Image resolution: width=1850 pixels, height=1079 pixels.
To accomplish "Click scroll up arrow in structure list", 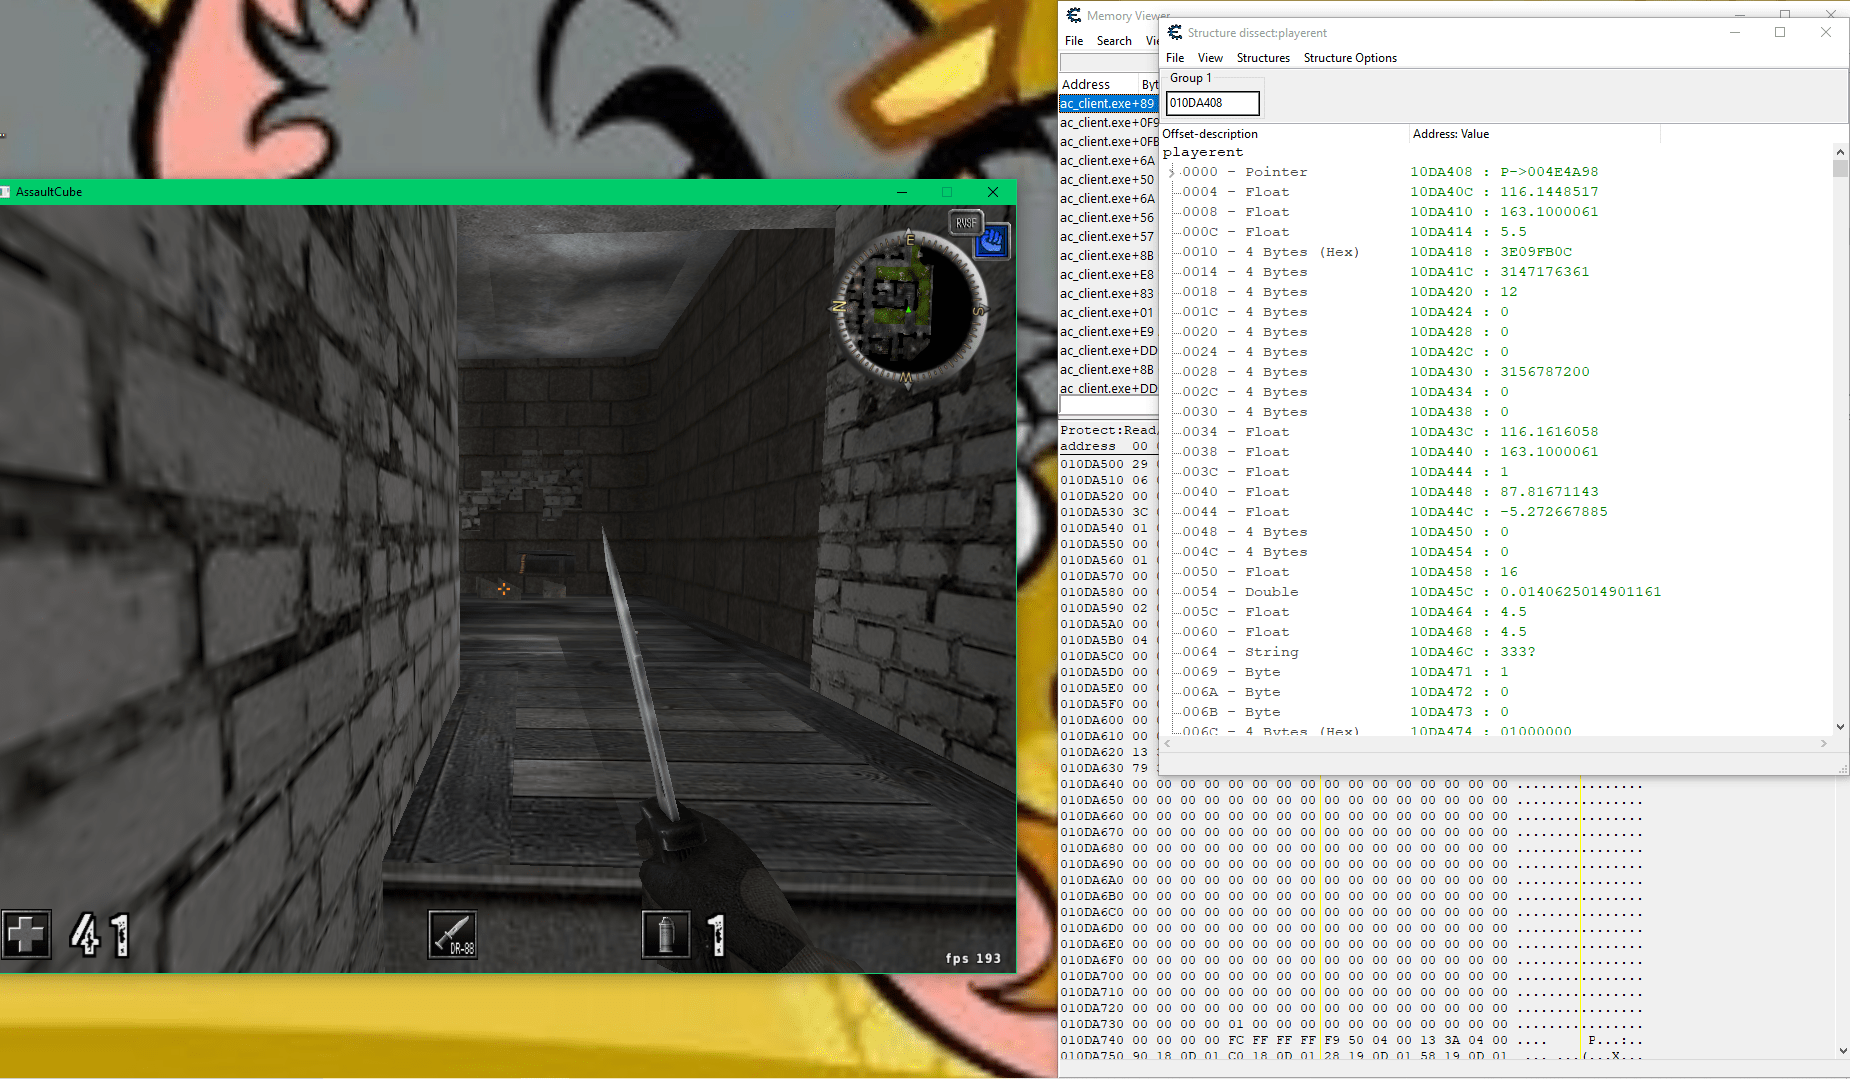I will tap(1840, 152).
